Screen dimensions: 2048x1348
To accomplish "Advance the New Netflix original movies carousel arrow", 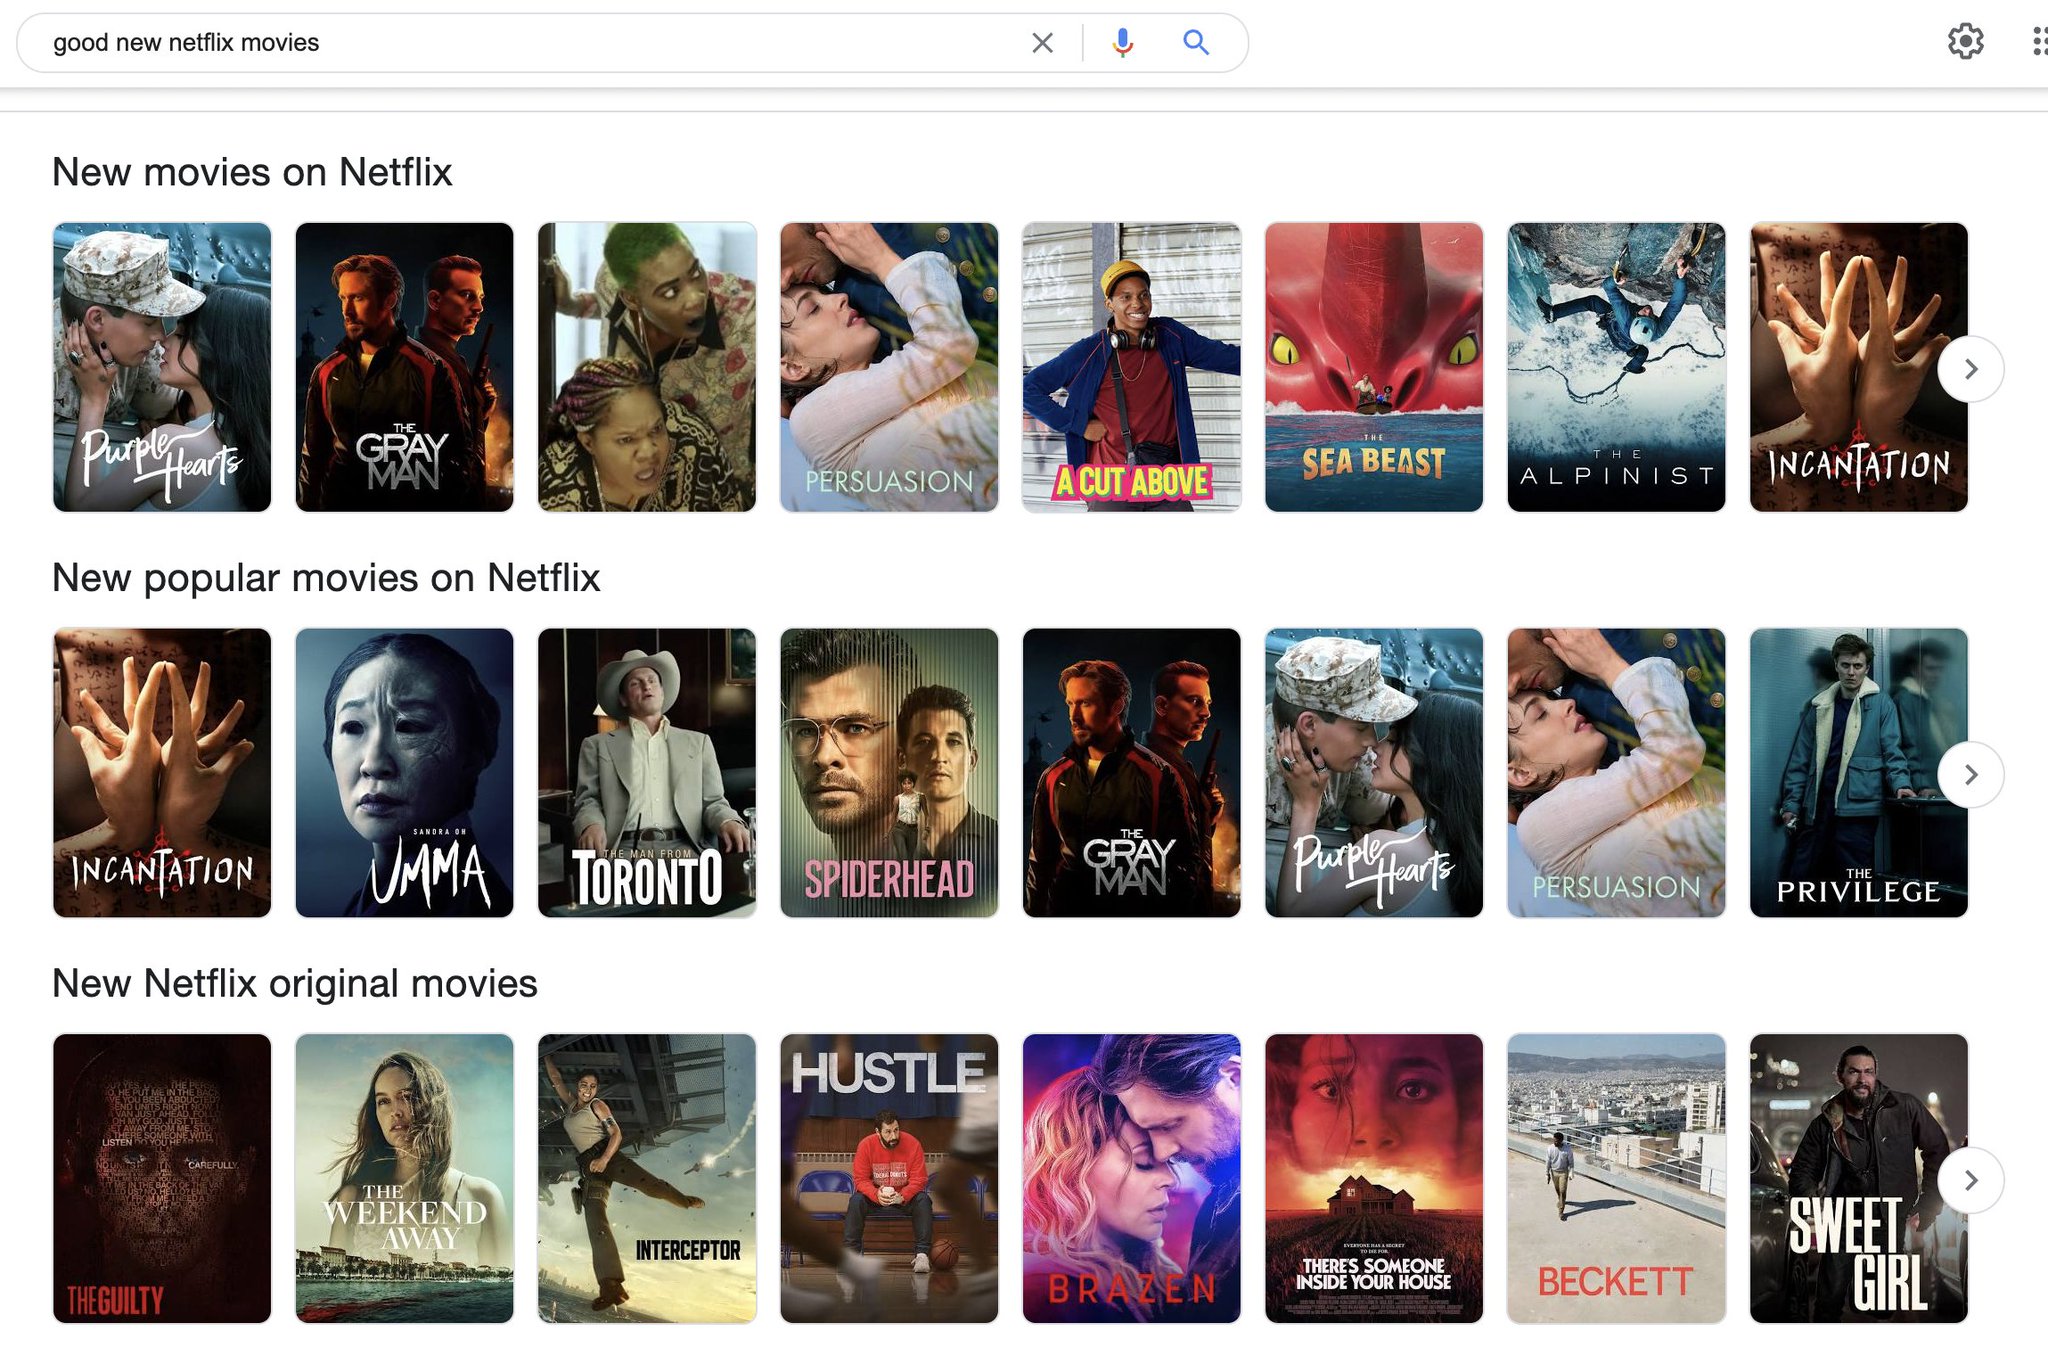I will point(1970,1180).
